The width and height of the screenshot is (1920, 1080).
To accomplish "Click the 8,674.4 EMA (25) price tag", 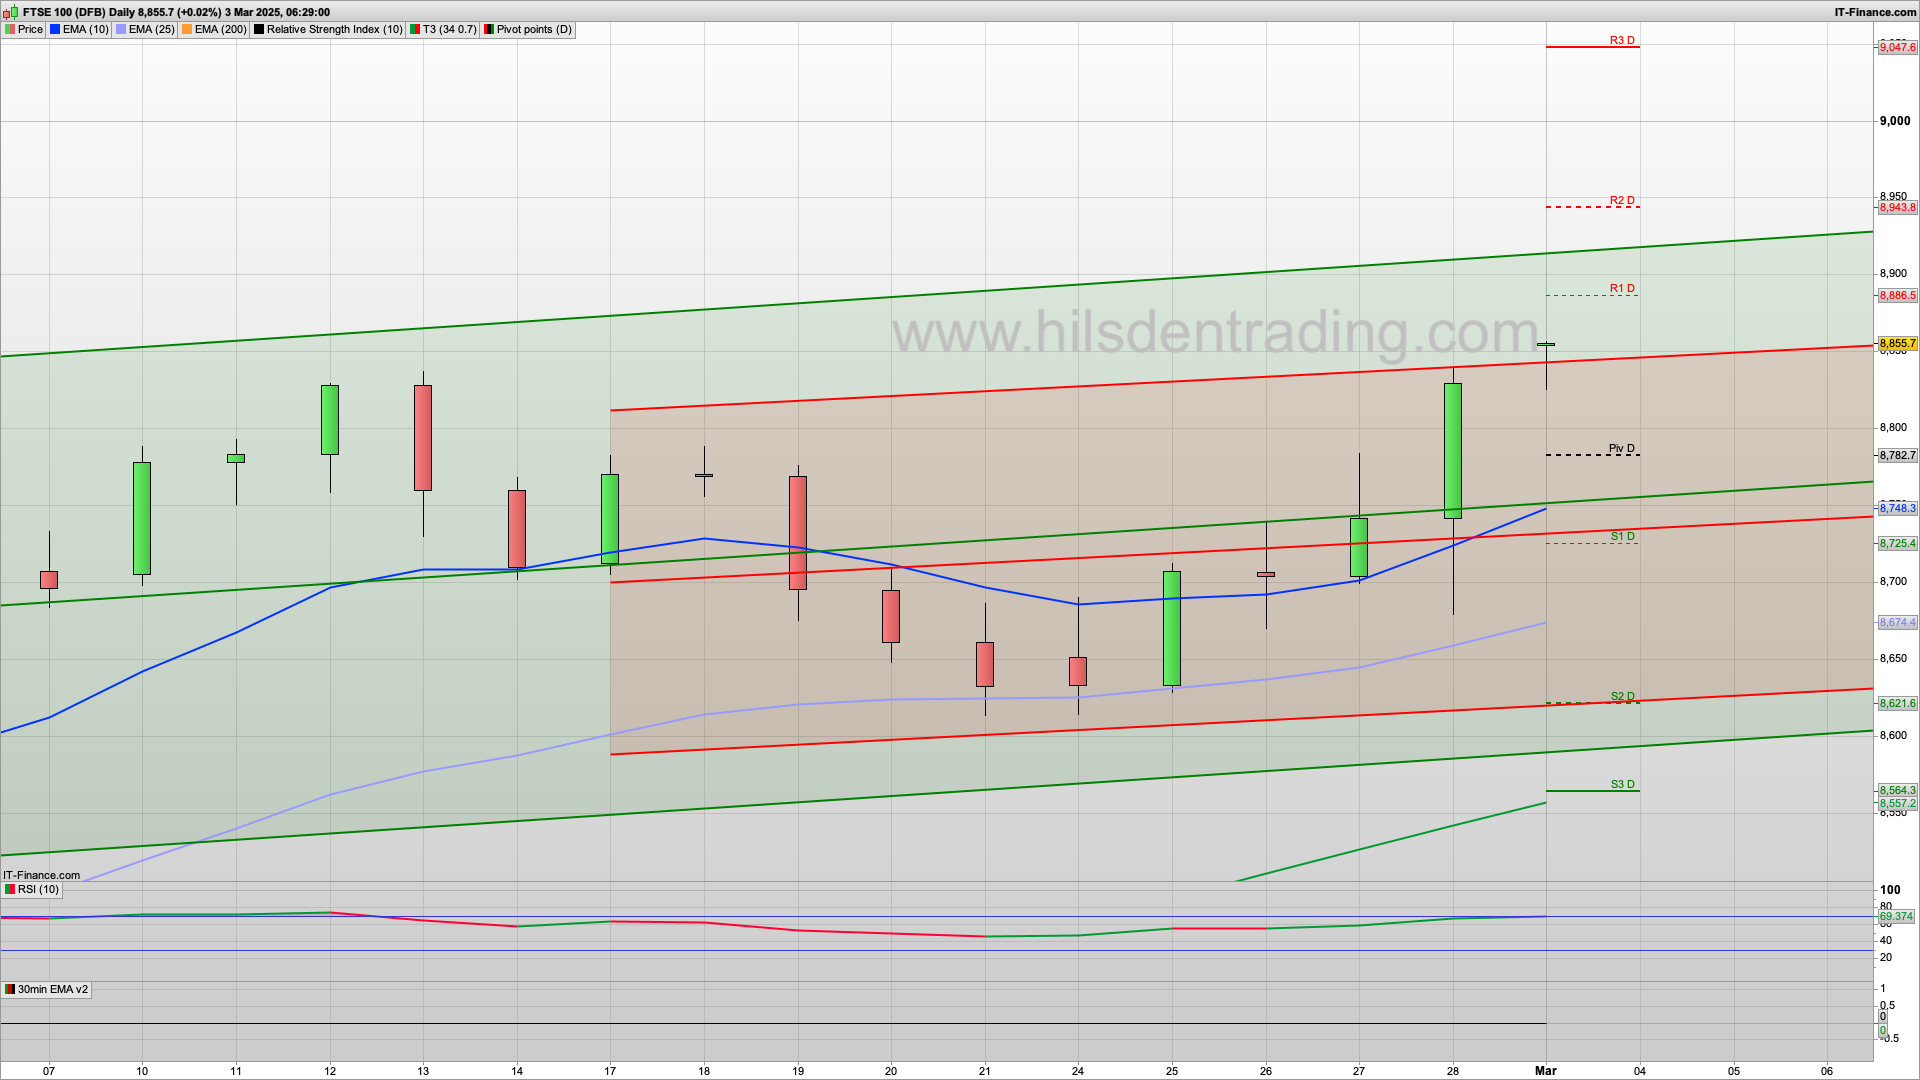I will (x=1897, y=623).
